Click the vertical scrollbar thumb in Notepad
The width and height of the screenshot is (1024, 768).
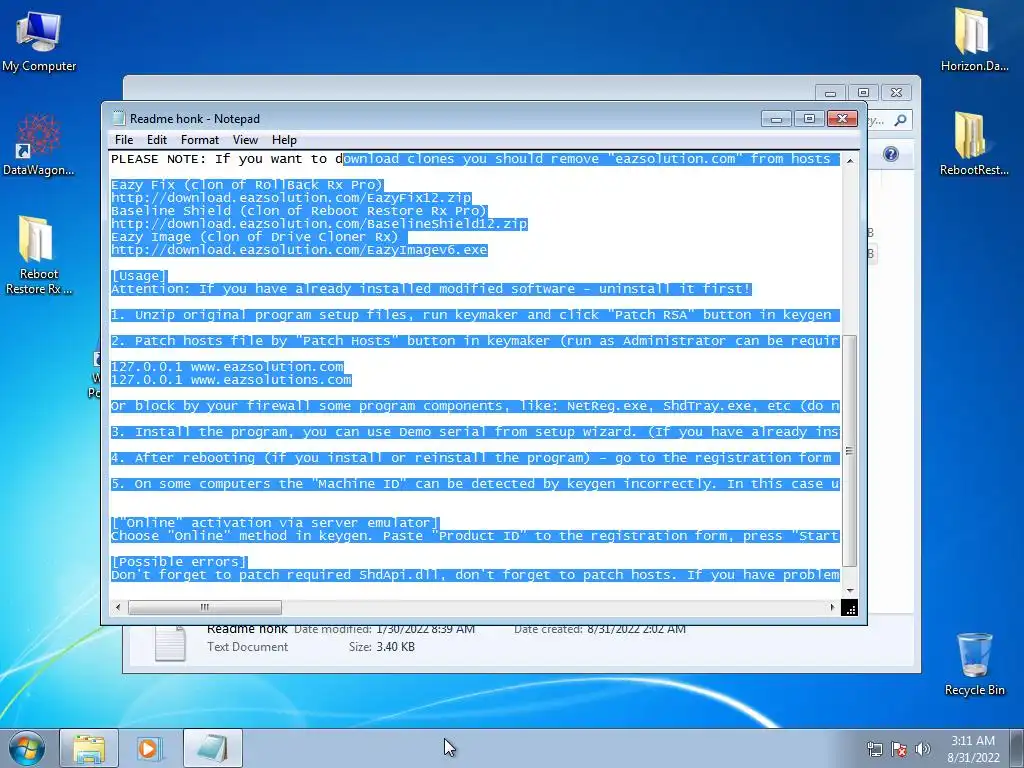pos(850,451)
